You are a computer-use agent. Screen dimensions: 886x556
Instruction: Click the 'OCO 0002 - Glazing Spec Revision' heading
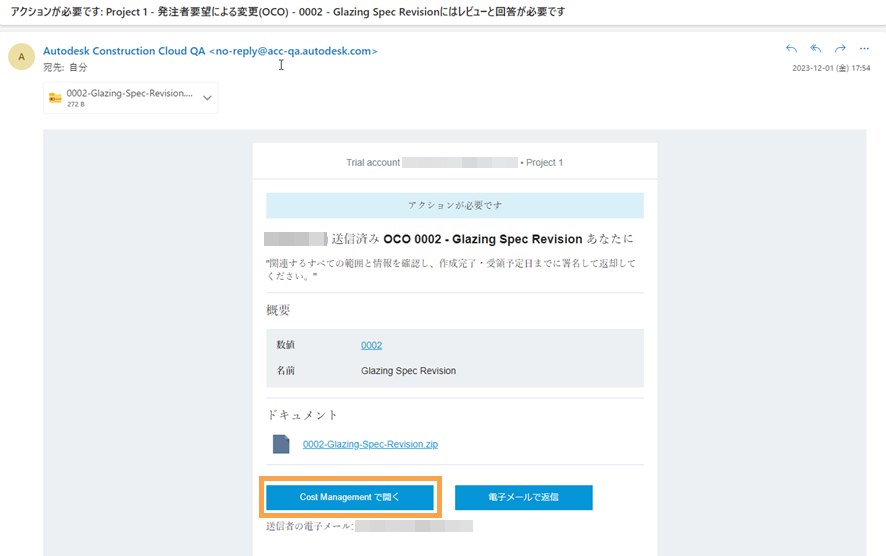pos(483,239)
